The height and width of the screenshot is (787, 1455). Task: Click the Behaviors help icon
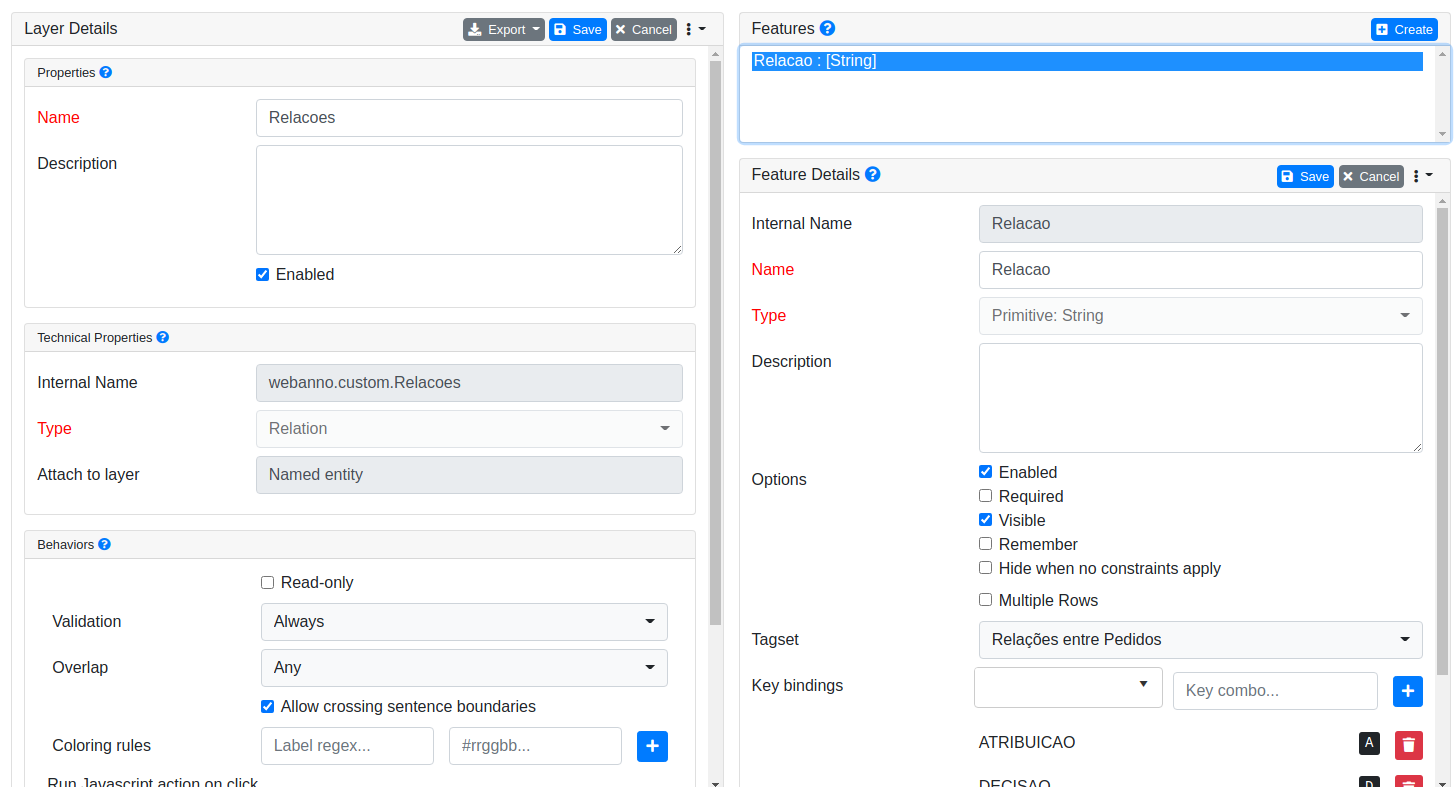pos(105,545)
